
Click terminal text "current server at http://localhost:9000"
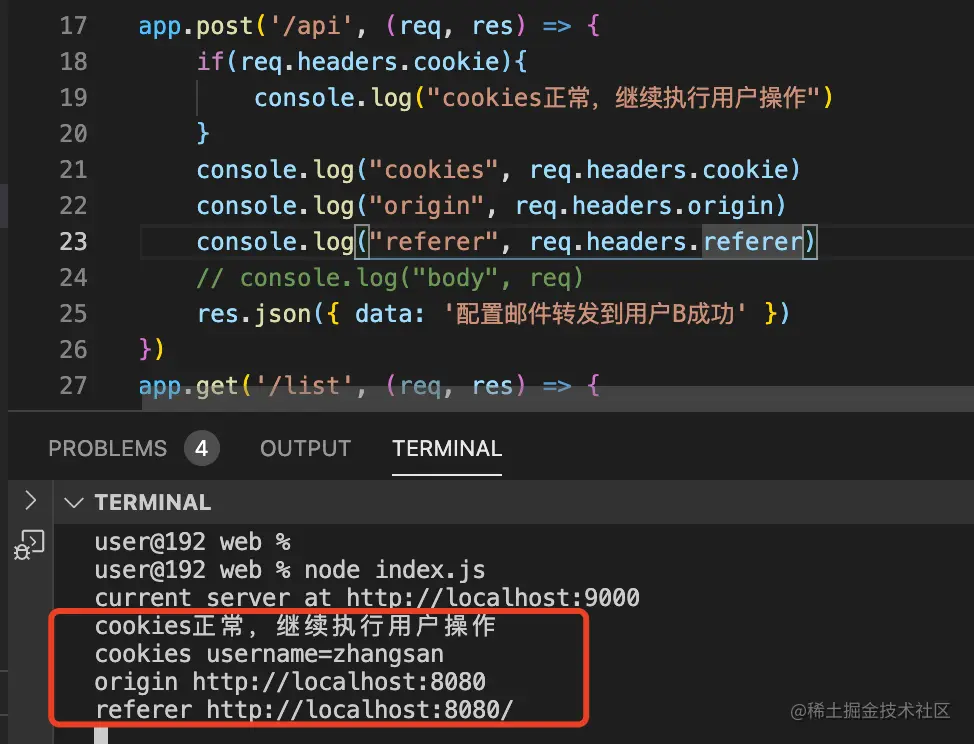pos(367,597)
